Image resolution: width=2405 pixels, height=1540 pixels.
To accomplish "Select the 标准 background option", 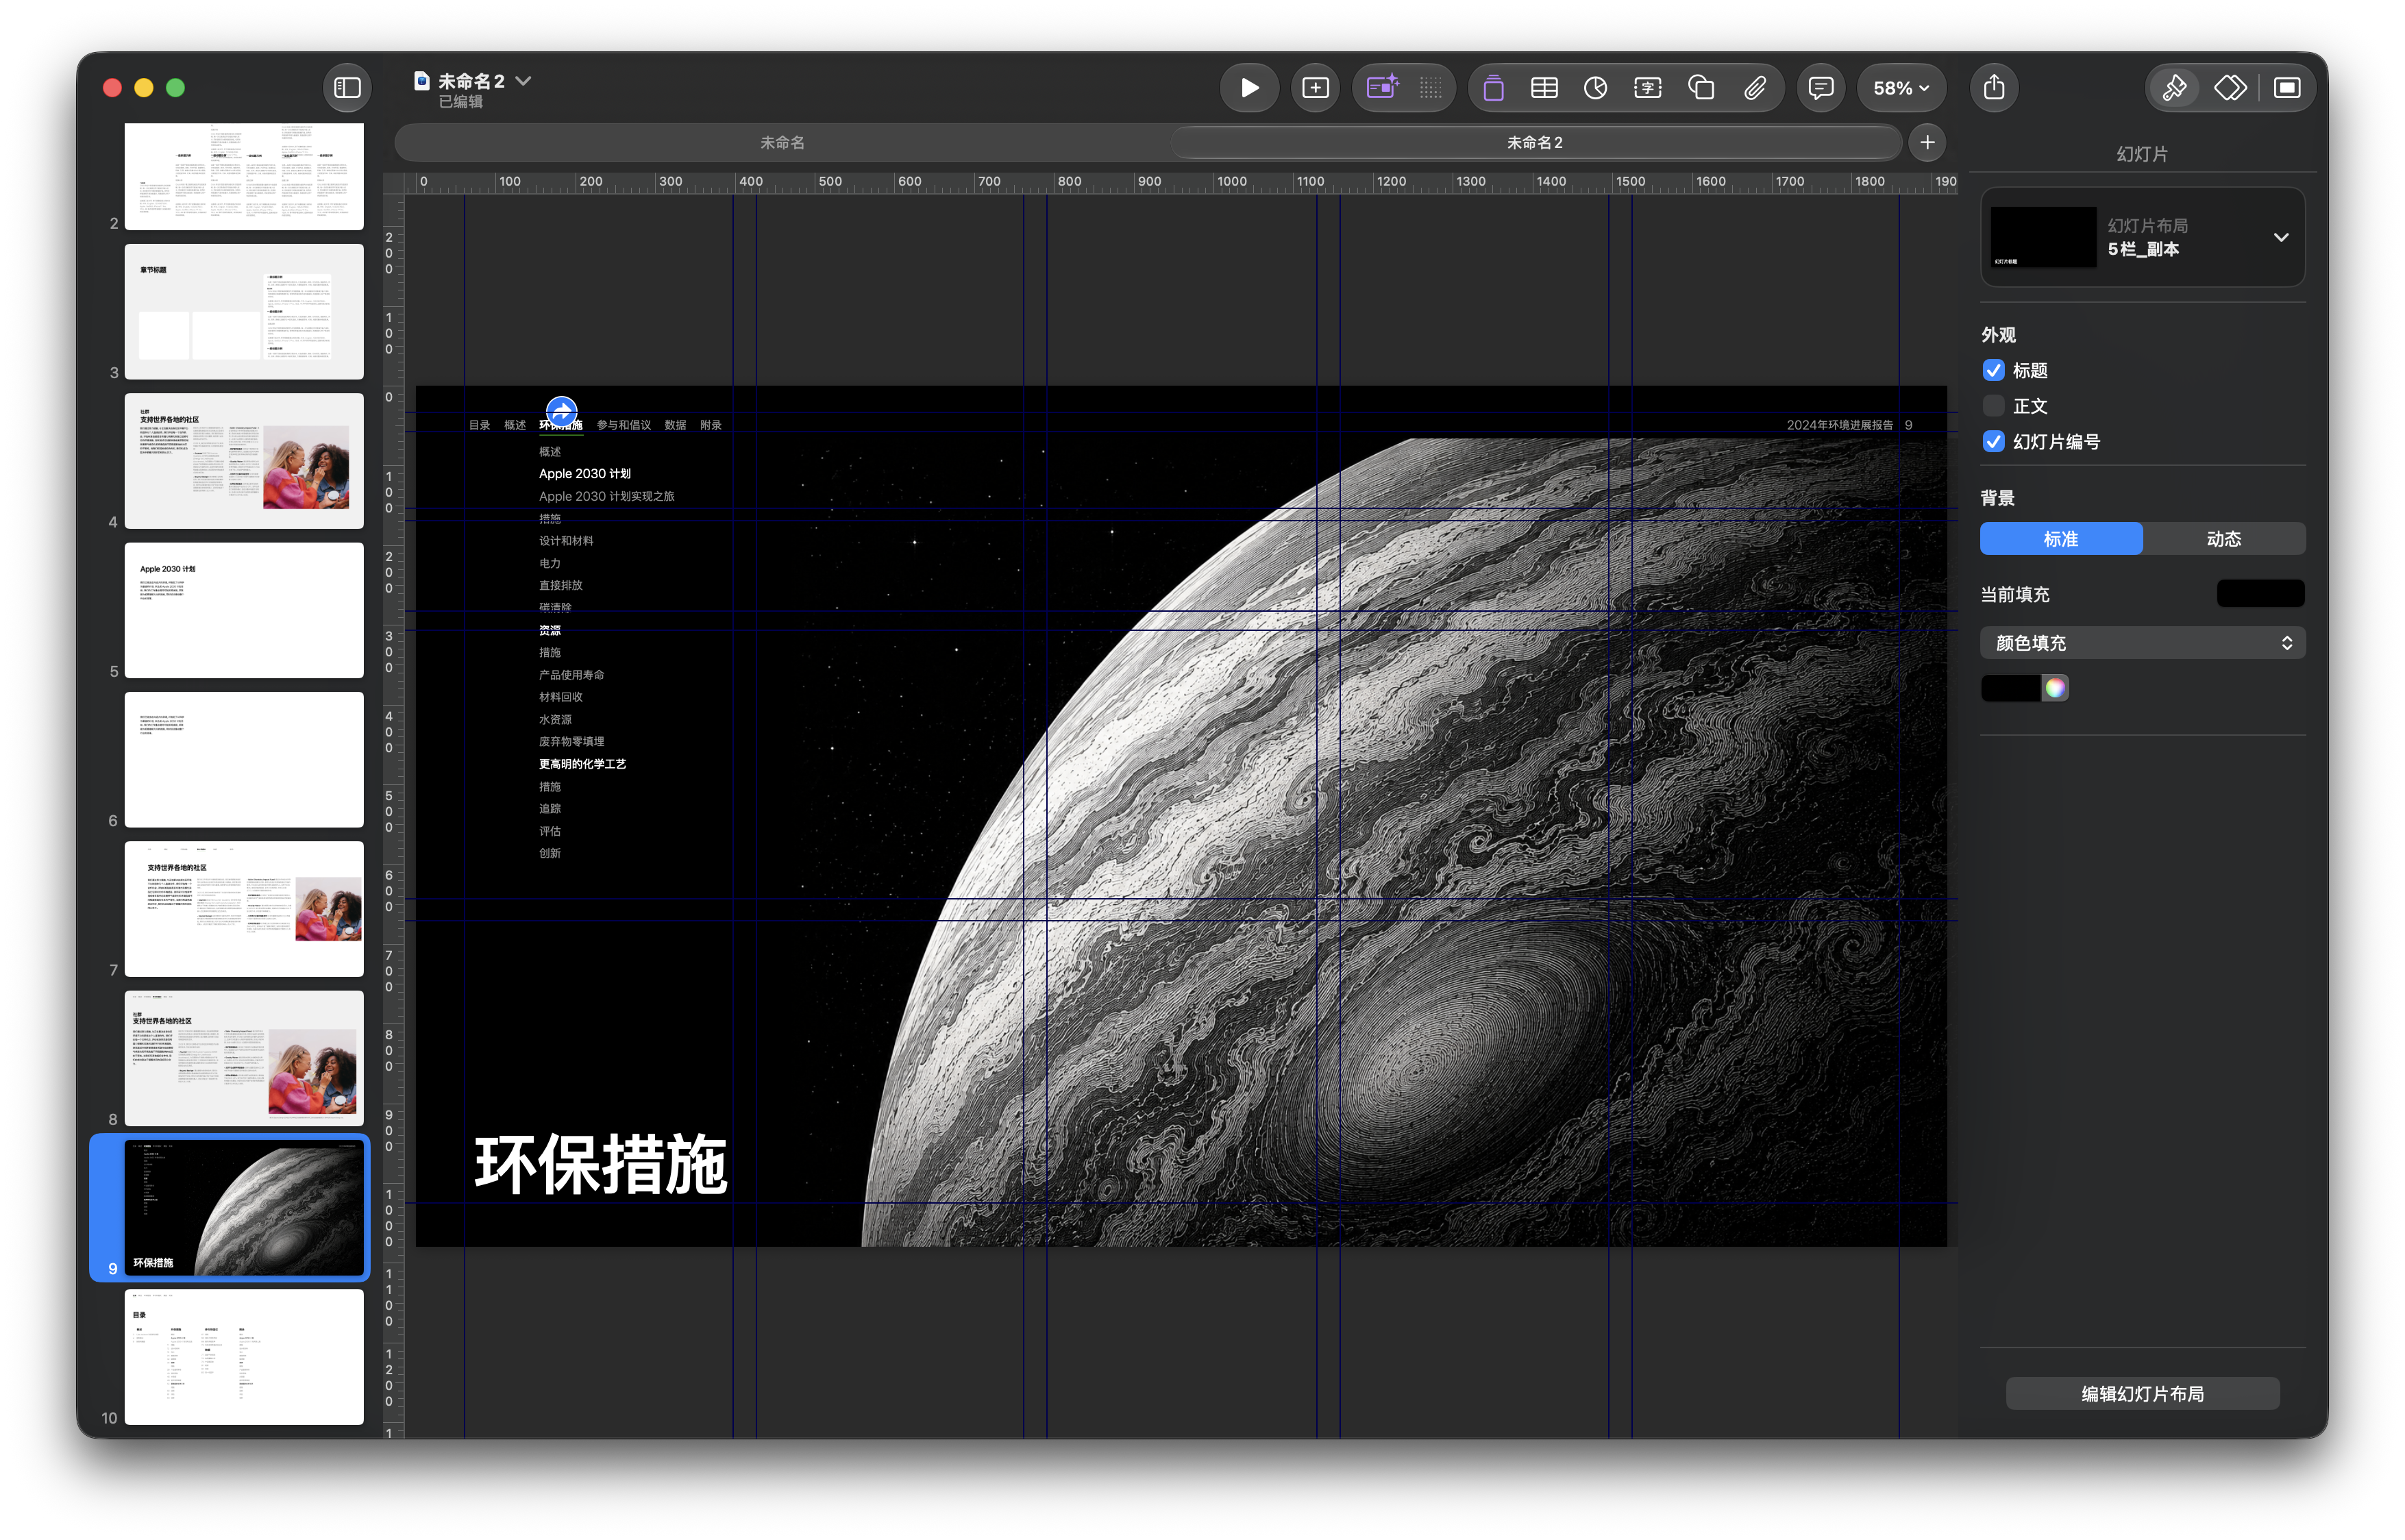I will coord(2061,539).
